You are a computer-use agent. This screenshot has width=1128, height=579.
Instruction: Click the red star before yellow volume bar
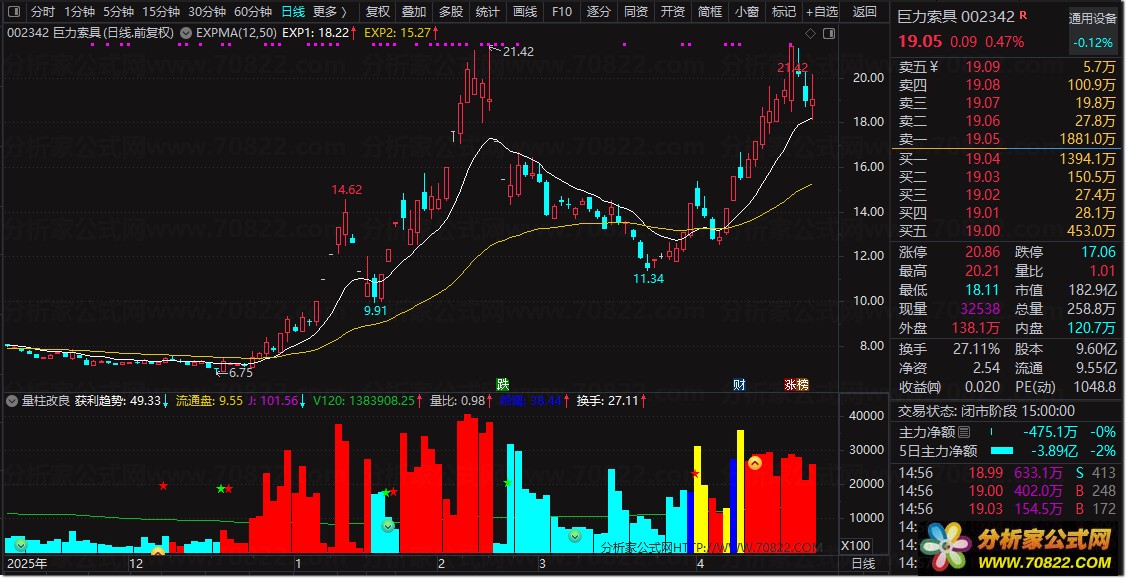[696, 474]
